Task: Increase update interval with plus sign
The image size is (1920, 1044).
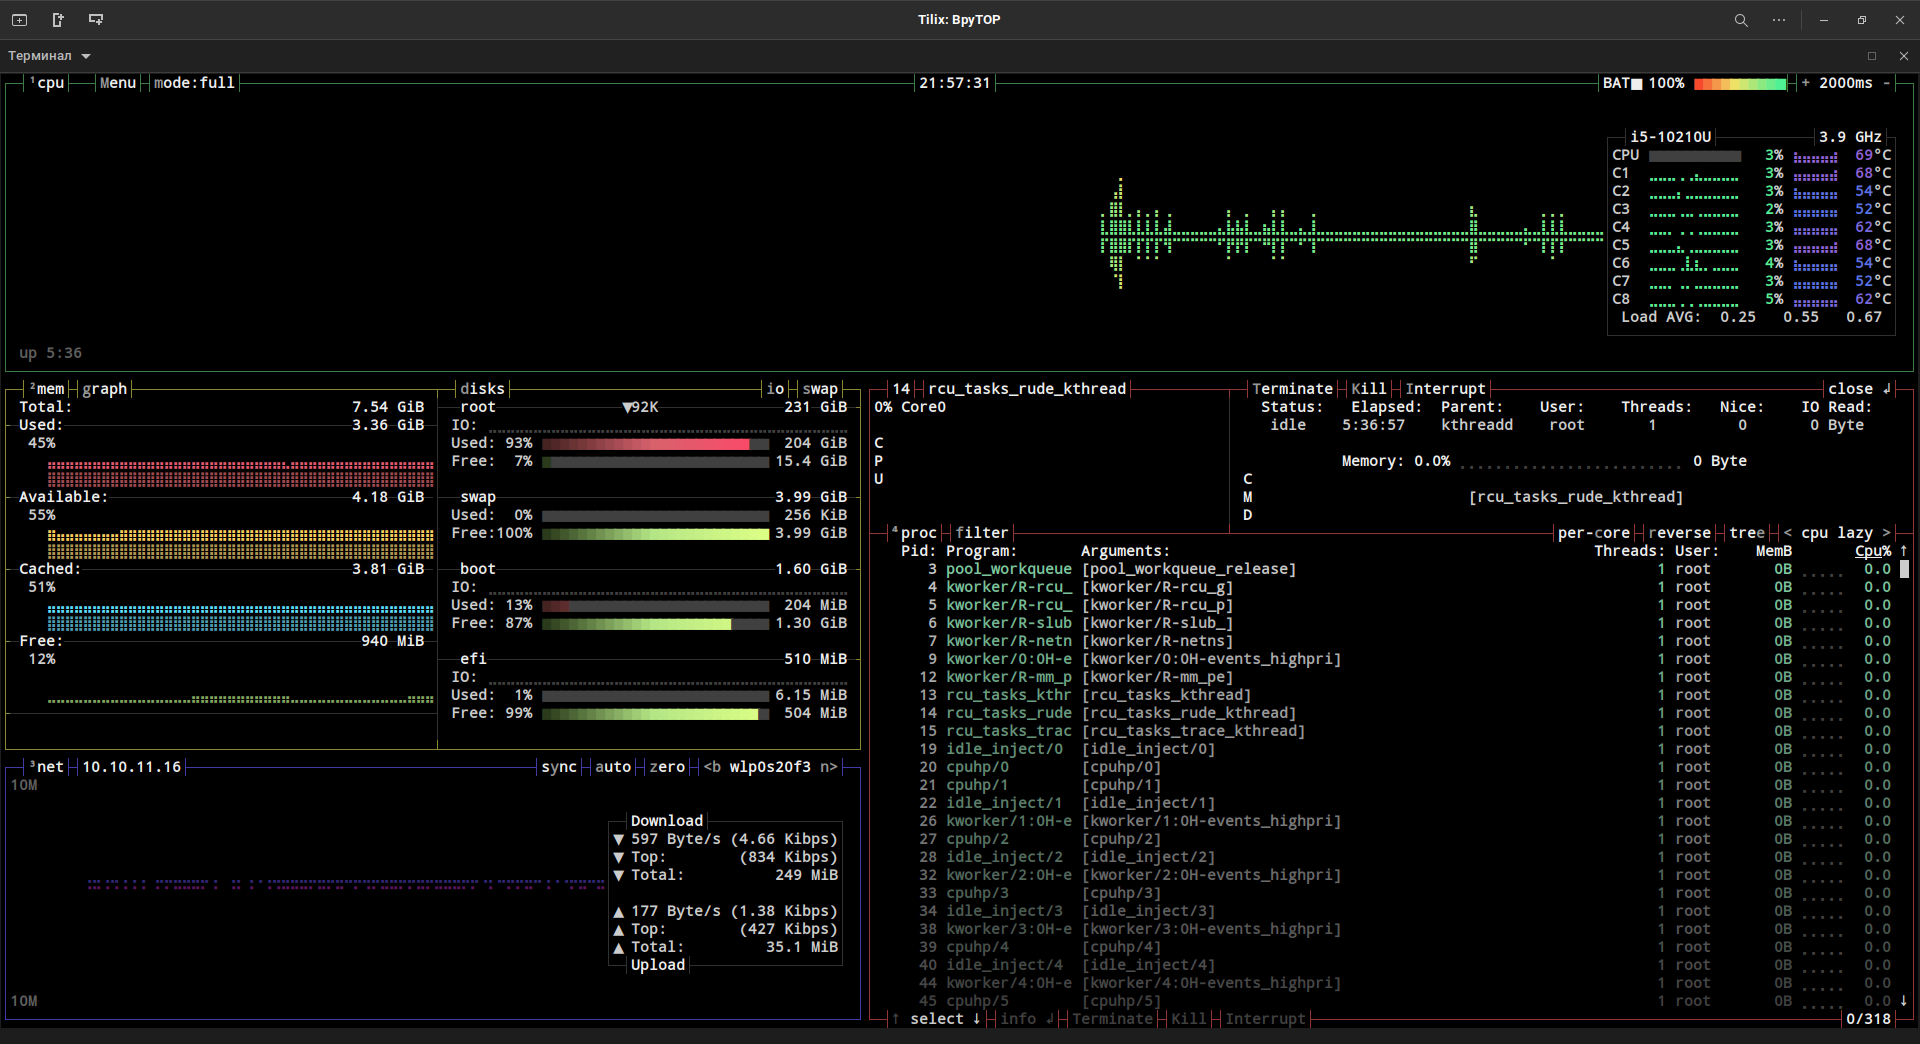Action: [x=1805, y=83]
